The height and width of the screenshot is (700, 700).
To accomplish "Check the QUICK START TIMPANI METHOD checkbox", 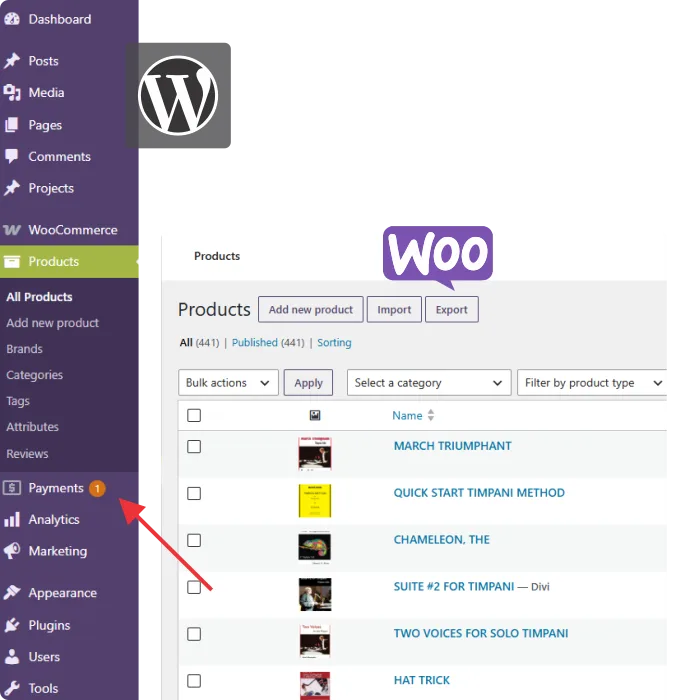I will tap(194, 493).
